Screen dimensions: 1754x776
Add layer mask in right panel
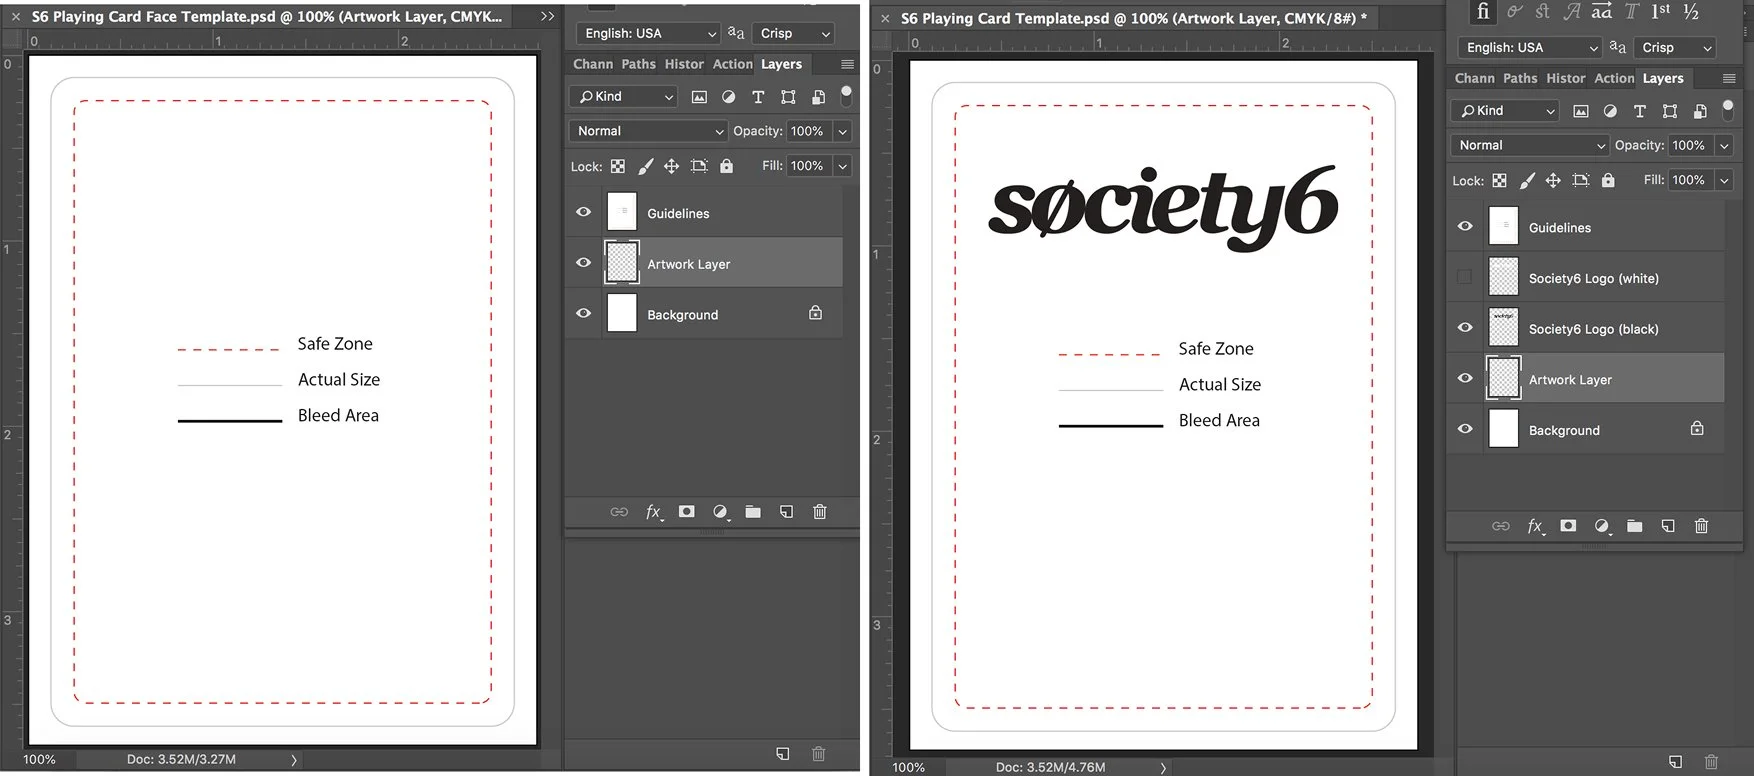[x=1568, y=525]
